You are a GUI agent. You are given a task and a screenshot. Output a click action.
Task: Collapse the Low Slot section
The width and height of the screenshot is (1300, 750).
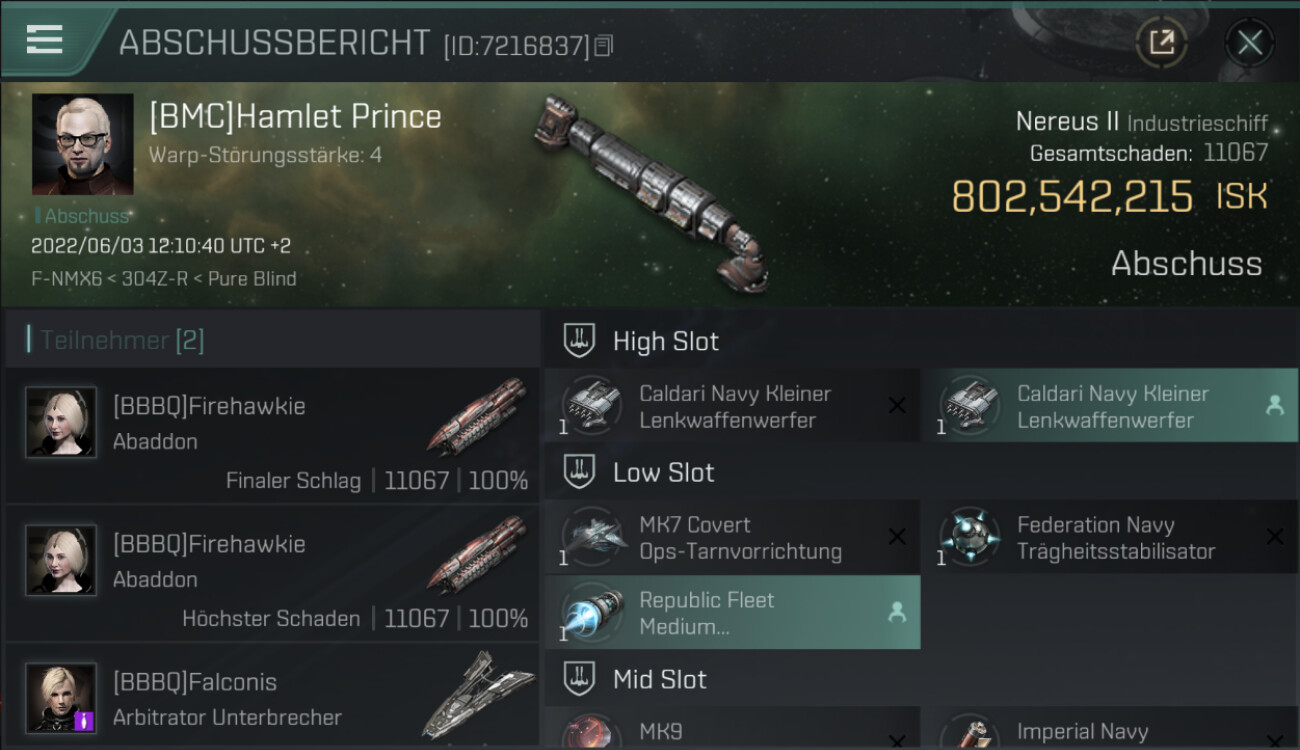click(579, 472)
